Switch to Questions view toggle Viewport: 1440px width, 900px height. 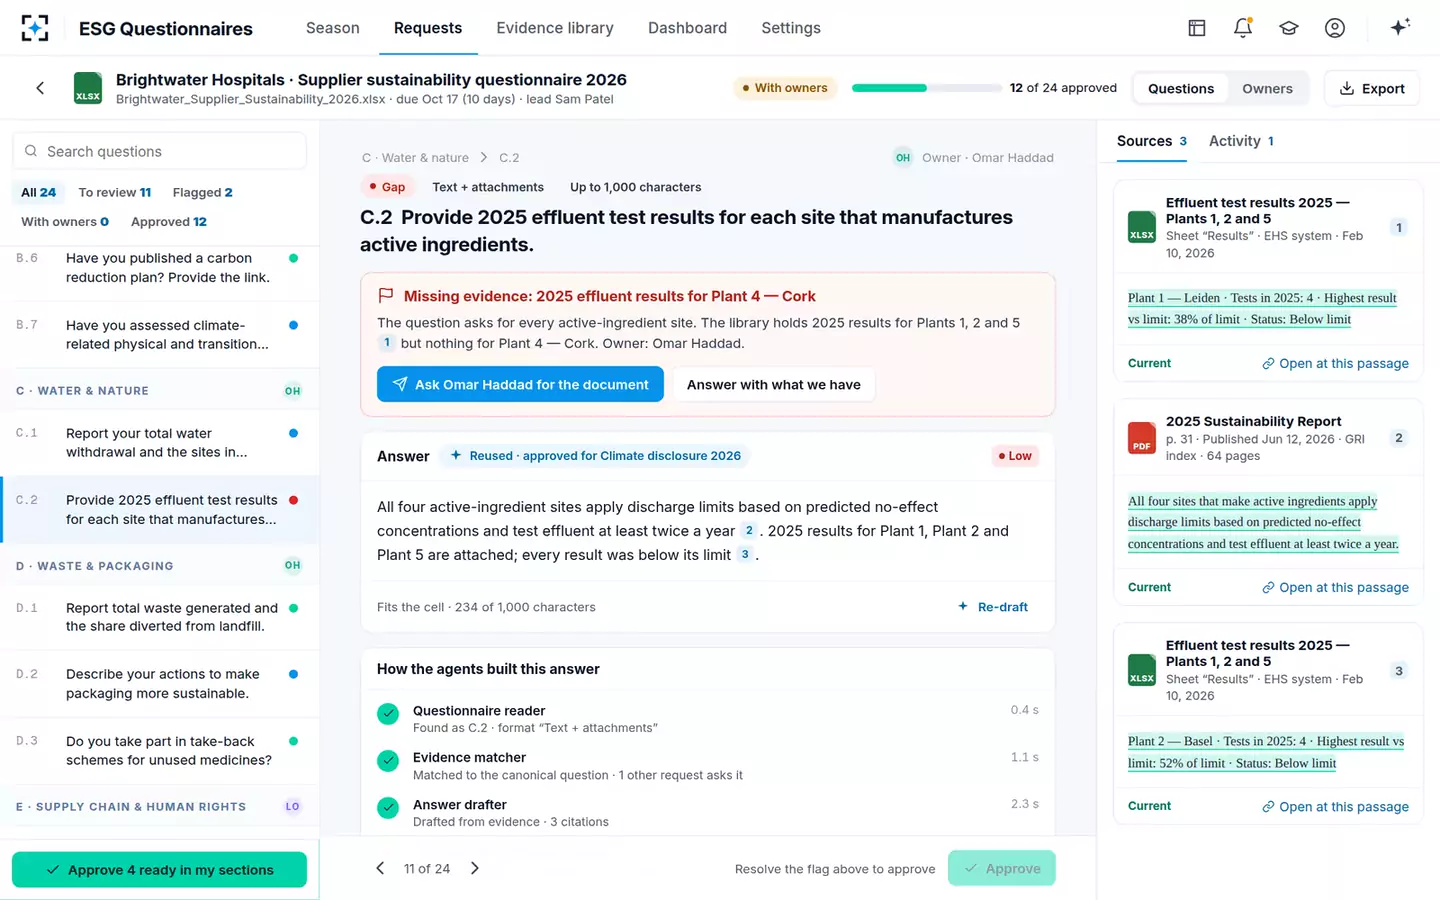1181,89
